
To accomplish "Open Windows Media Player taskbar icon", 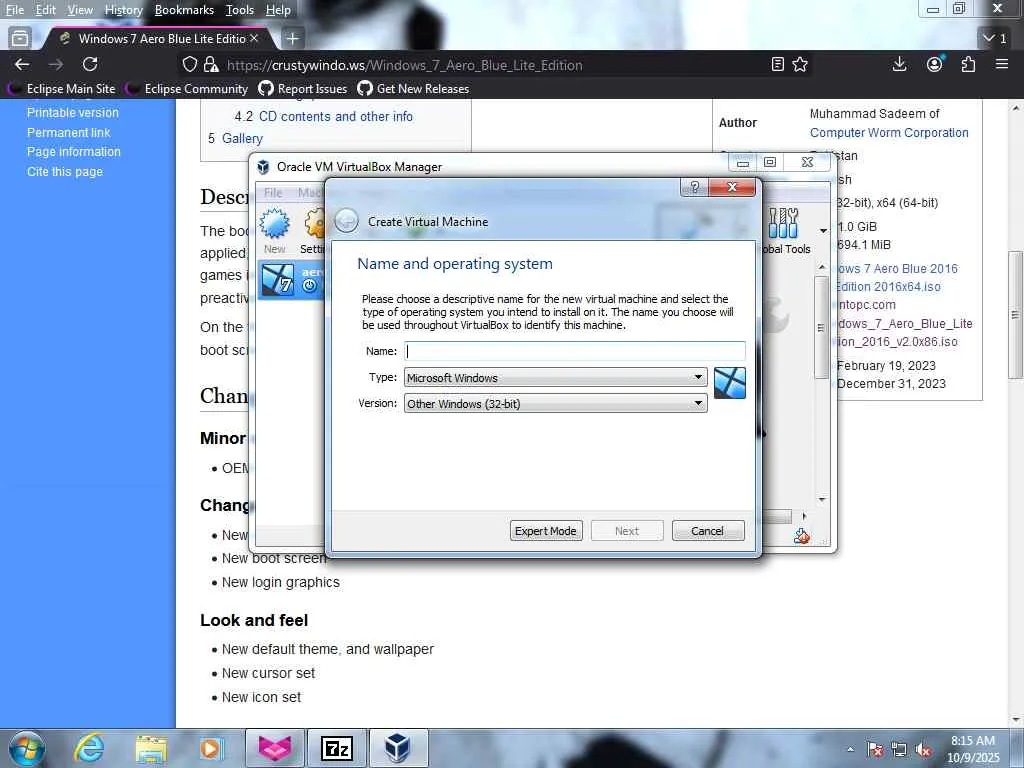I will pyautogui.click(x=211, y=748).
